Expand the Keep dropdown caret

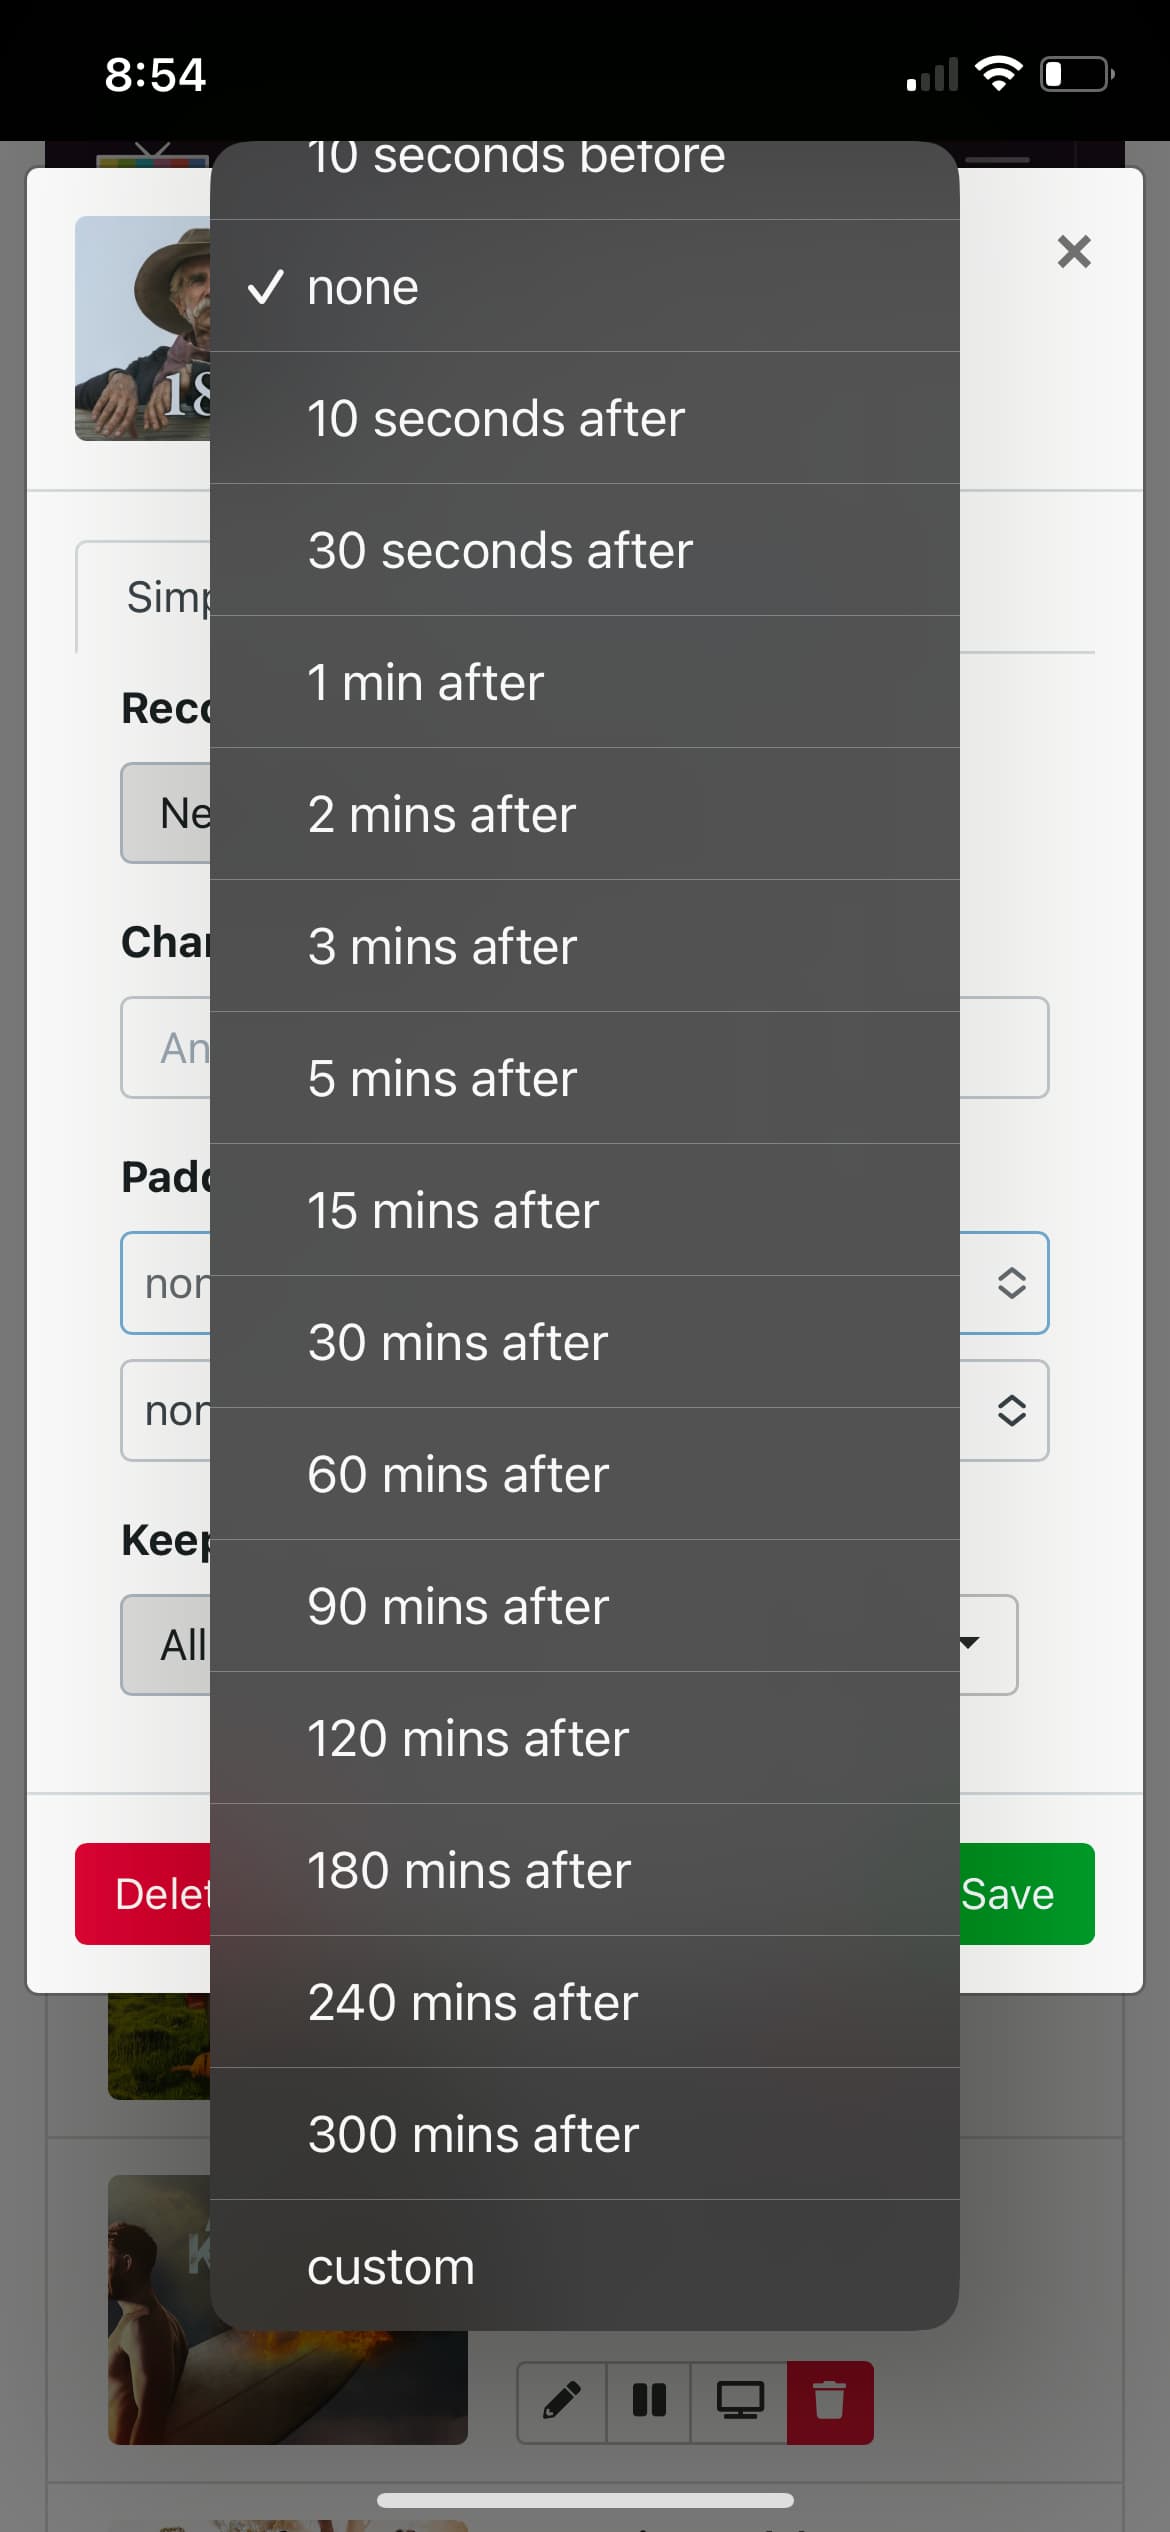pyautogui.click(x=969, y=1643)
